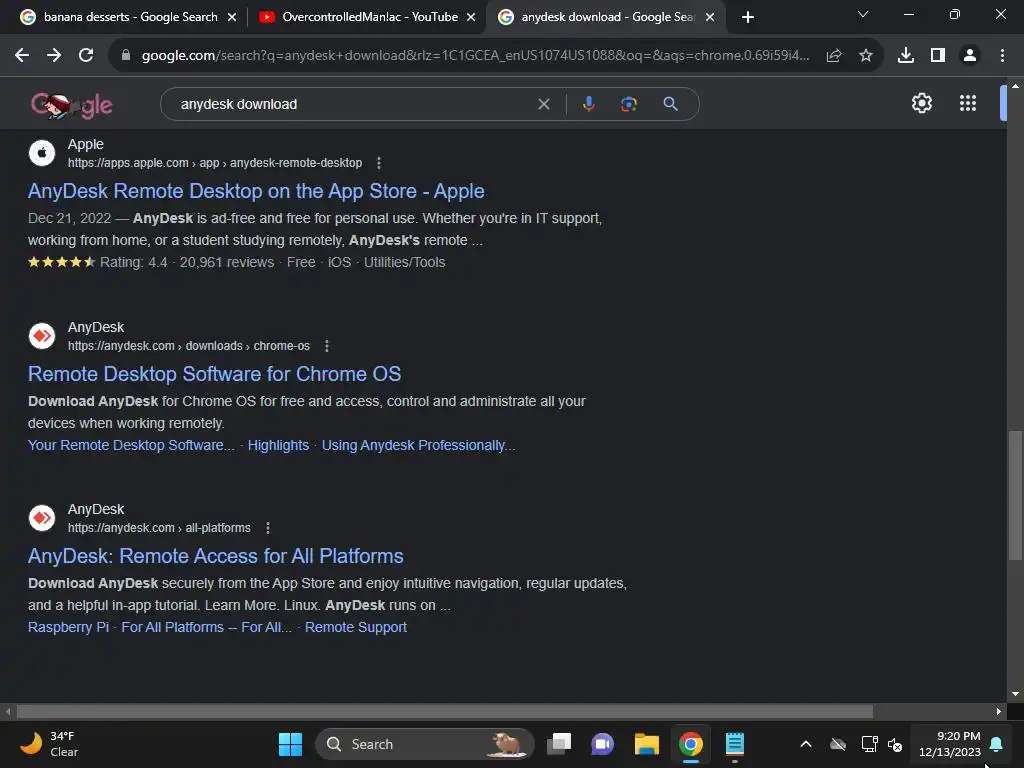Viewport: 1024px width, 768px height.
Task: Open Google quick settings gear
Action: [921, 103]
